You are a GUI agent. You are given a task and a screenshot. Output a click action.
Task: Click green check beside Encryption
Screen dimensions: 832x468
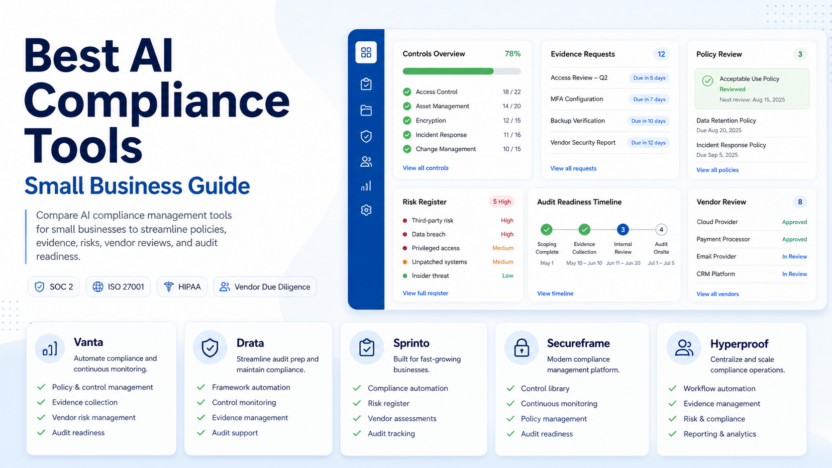click(407, 120)
